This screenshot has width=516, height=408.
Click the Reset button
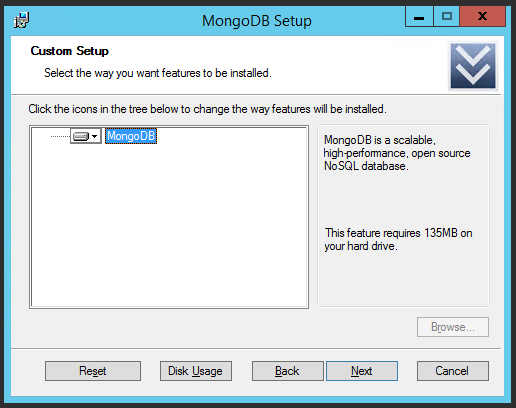coord(93,371)
